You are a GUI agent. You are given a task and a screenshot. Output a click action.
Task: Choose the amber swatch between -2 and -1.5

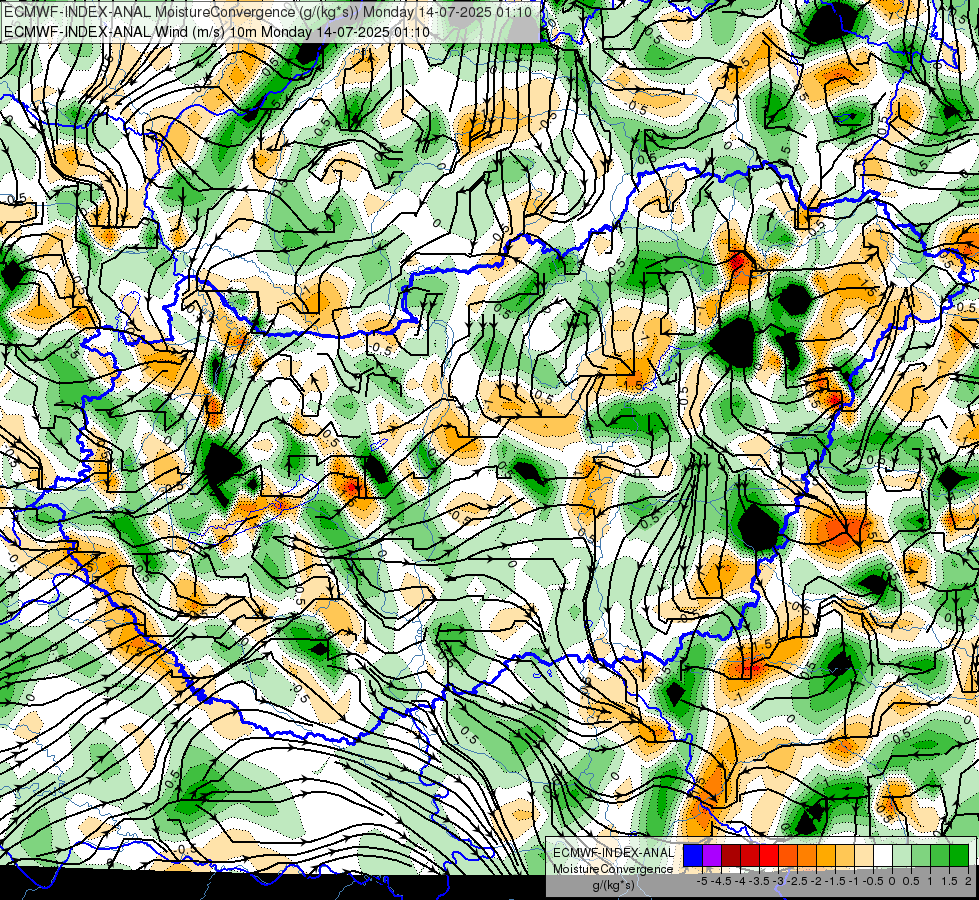click(826, 855)
